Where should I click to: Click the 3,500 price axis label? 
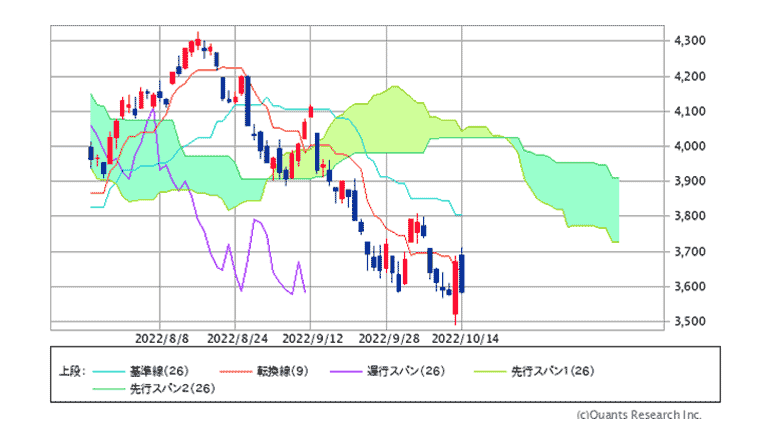(691, 322)
